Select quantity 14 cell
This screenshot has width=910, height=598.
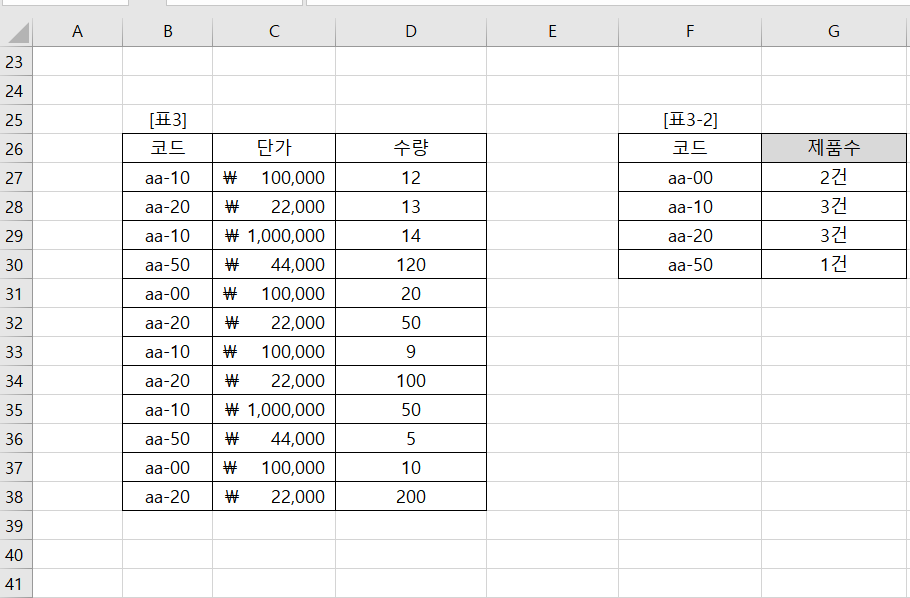411,236
